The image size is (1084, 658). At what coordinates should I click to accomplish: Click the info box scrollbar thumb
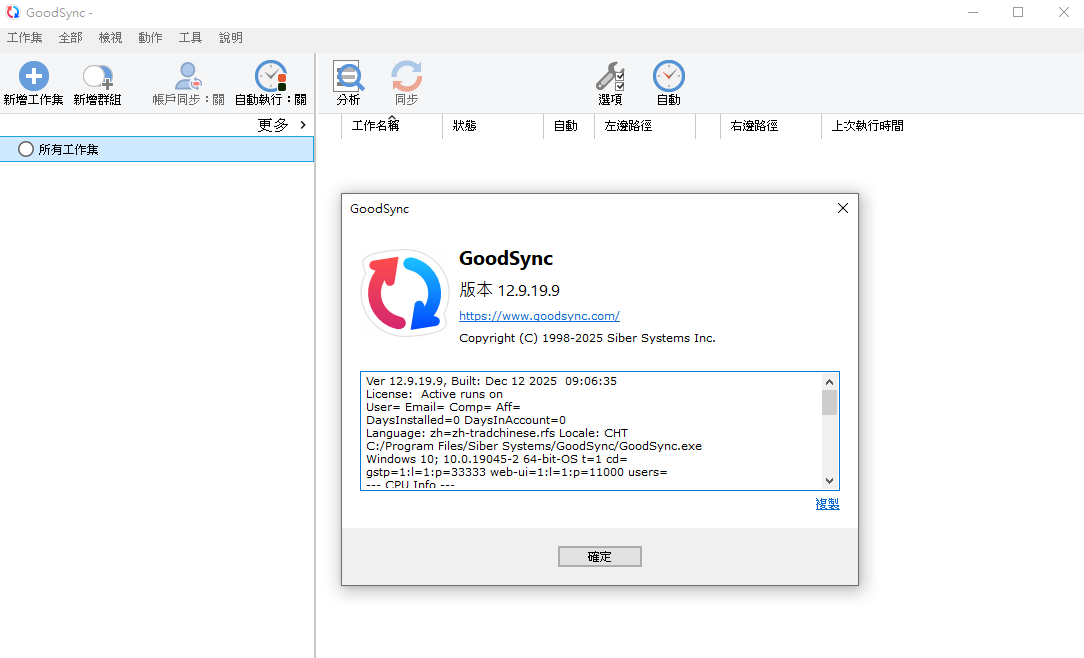830,402
